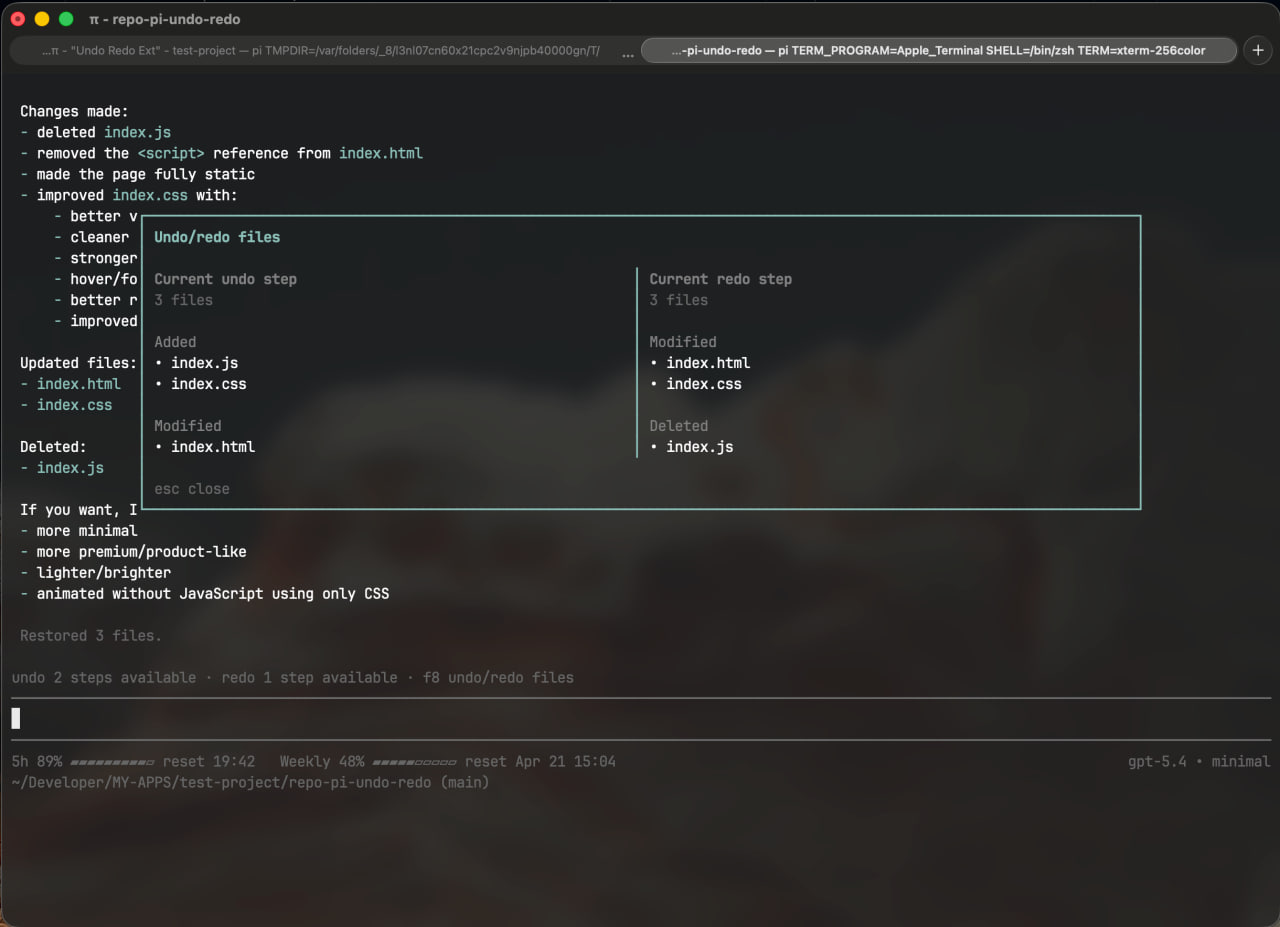Click "f8 undo/redo files" status hint
Viewport: 1280px width, 927px height.
coord(498,678)
